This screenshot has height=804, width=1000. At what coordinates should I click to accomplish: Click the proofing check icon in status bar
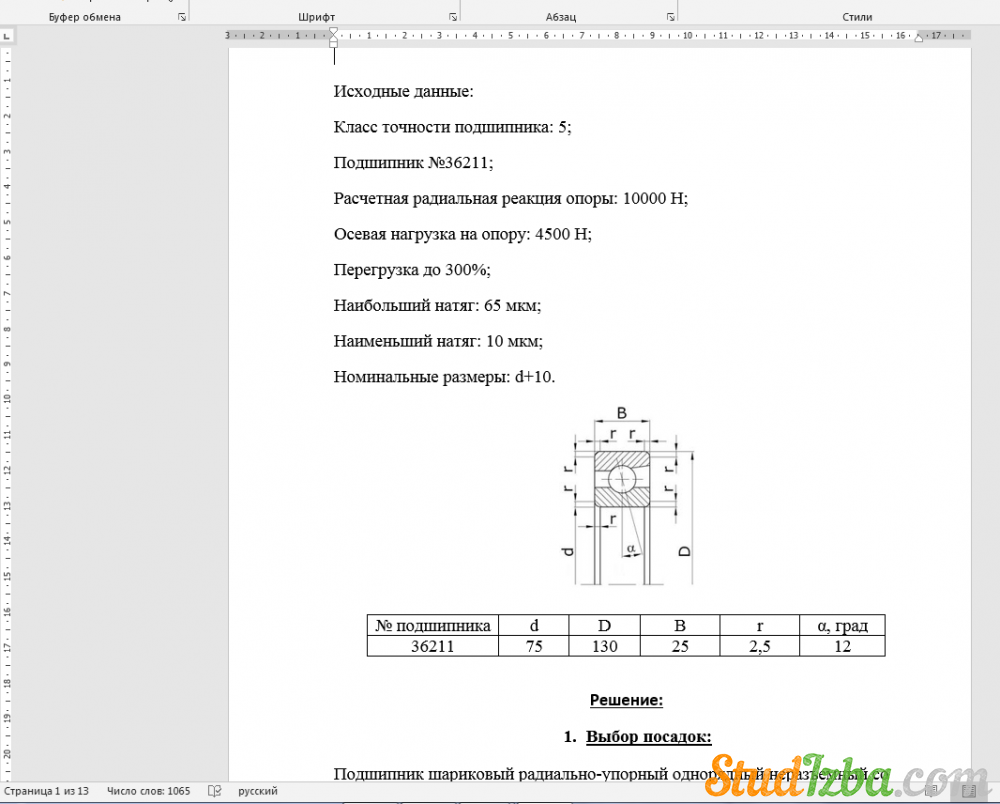(x=214, y=791)
